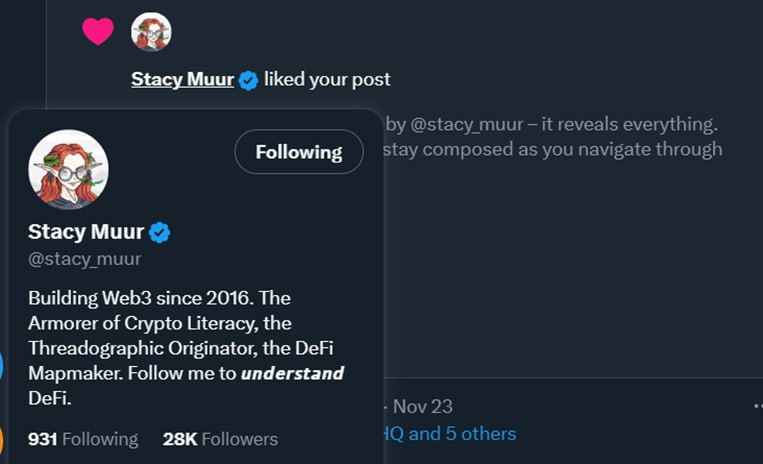Open the Stacy Muur link in the notification
This screenshot has height=464, width=763.
pos(182,79)
